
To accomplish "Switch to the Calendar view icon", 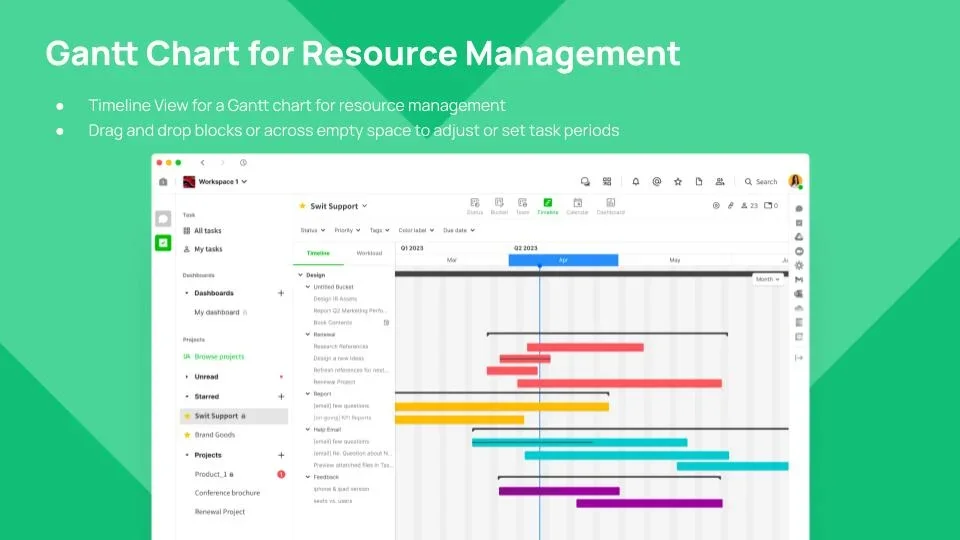I will click(x=577, y=206).
